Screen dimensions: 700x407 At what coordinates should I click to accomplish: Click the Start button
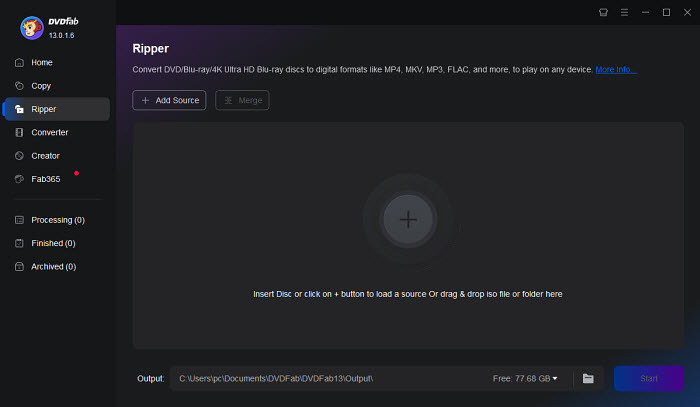649,378
